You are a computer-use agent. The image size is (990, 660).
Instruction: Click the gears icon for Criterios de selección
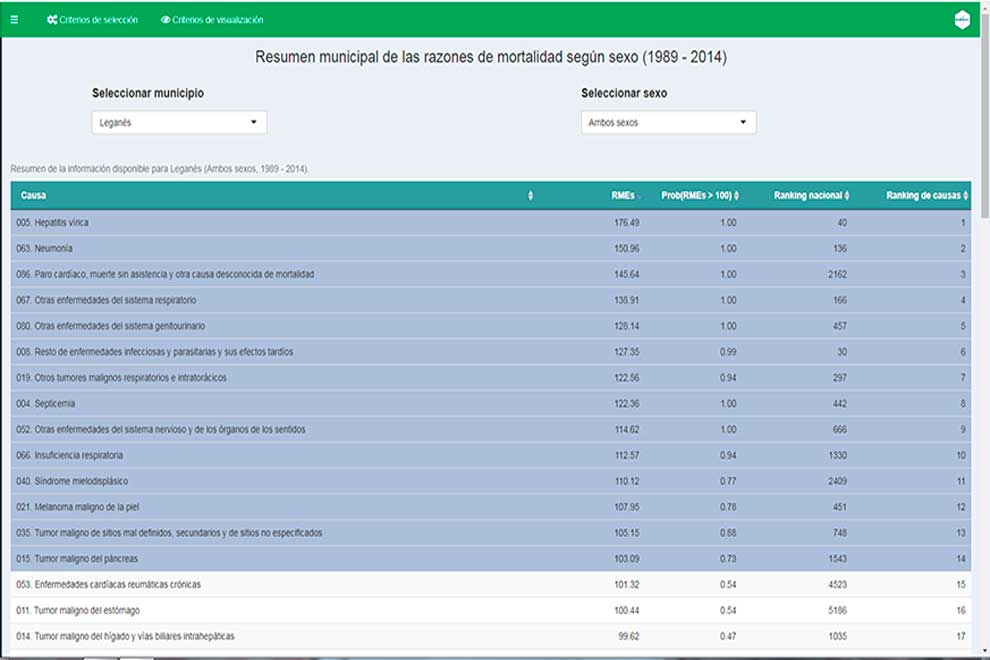tap(52, 20)
